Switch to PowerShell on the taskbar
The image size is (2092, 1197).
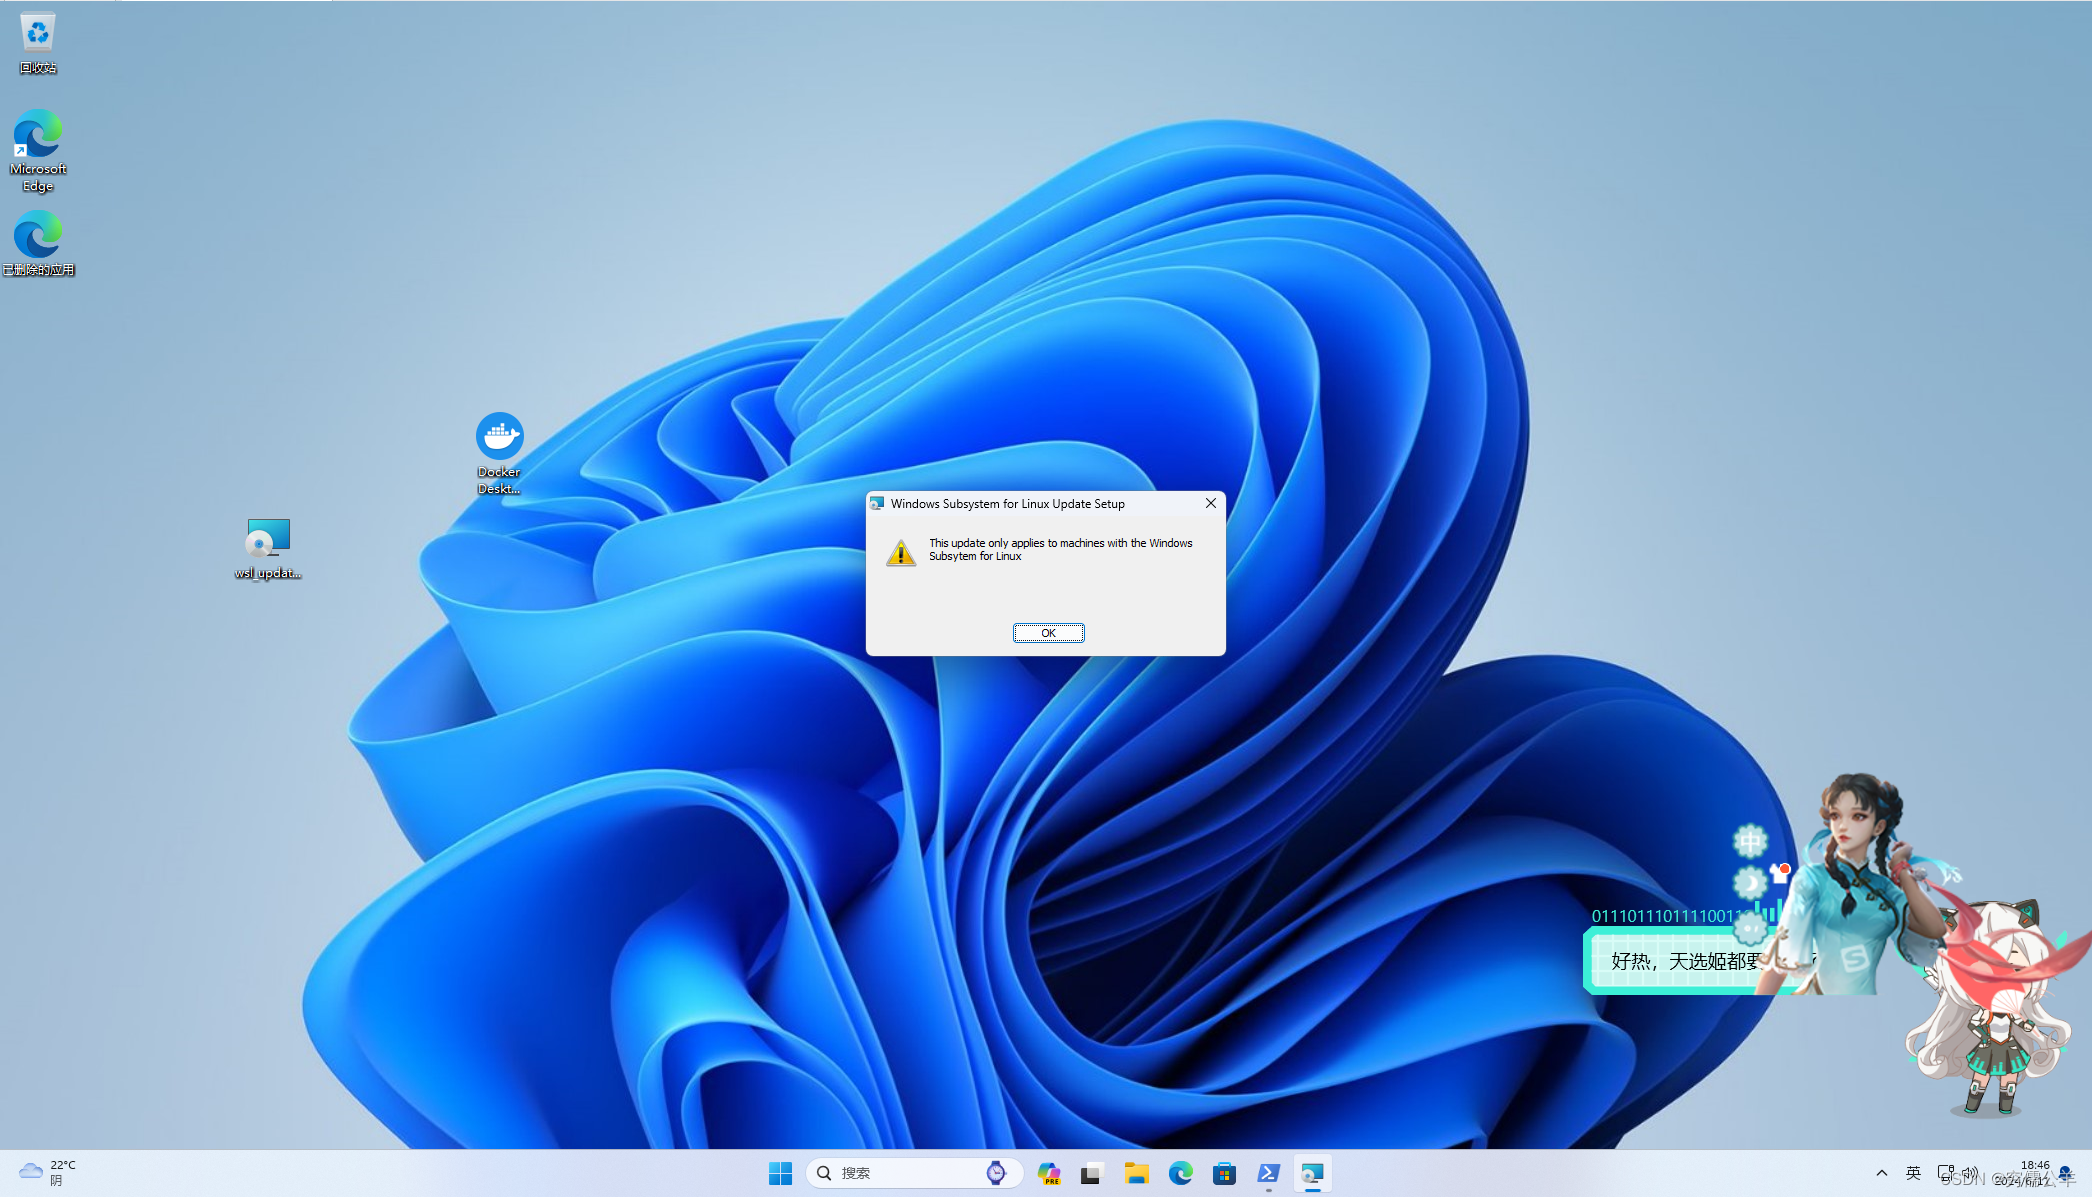pyautogui.click(x=1268, y=1173)
